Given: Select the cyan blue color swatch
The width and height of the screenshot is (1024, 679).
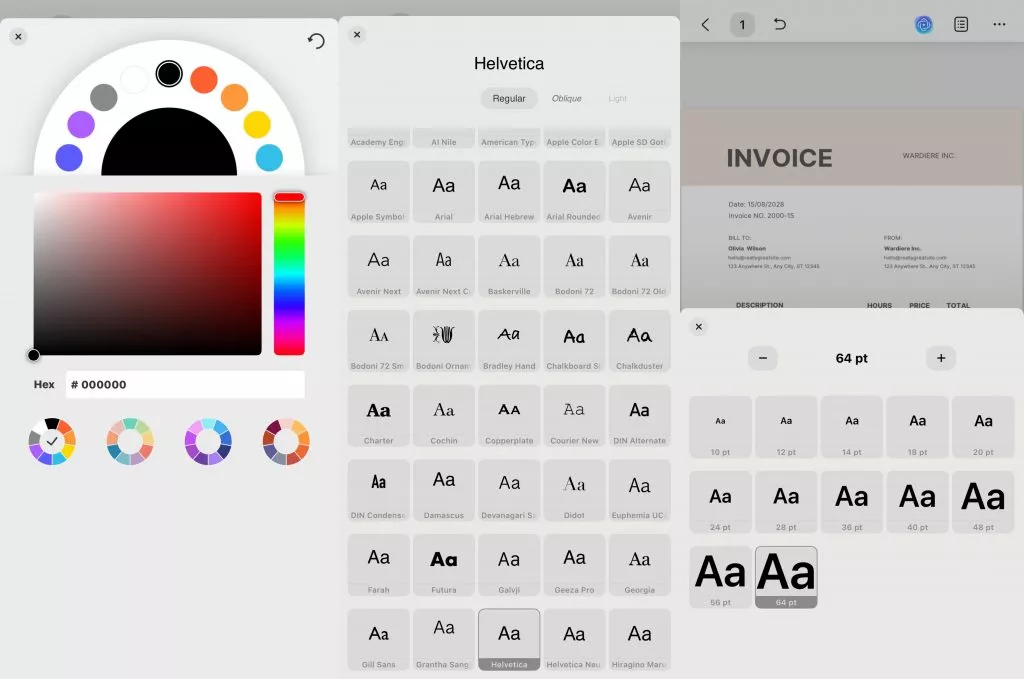Looking at the screenshot, I should point(269,158).
